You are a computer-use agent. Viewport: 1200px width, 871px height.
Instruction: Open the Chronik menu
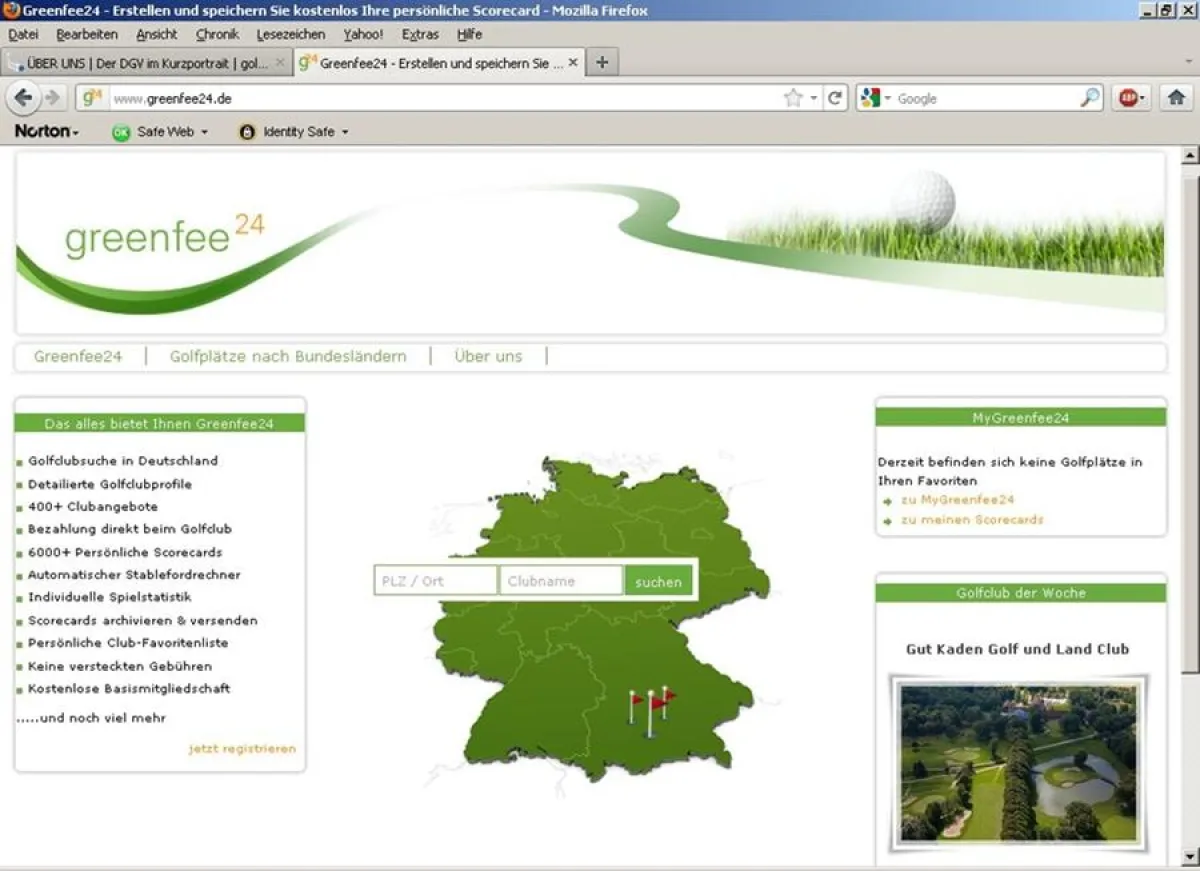217,34
